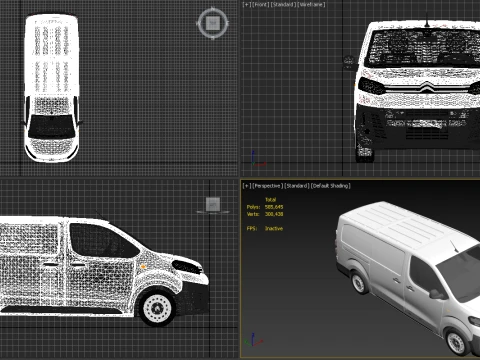Open the [+] menu of Perspective viewport
The image size is (480, 360).
(x=247, y=186)
